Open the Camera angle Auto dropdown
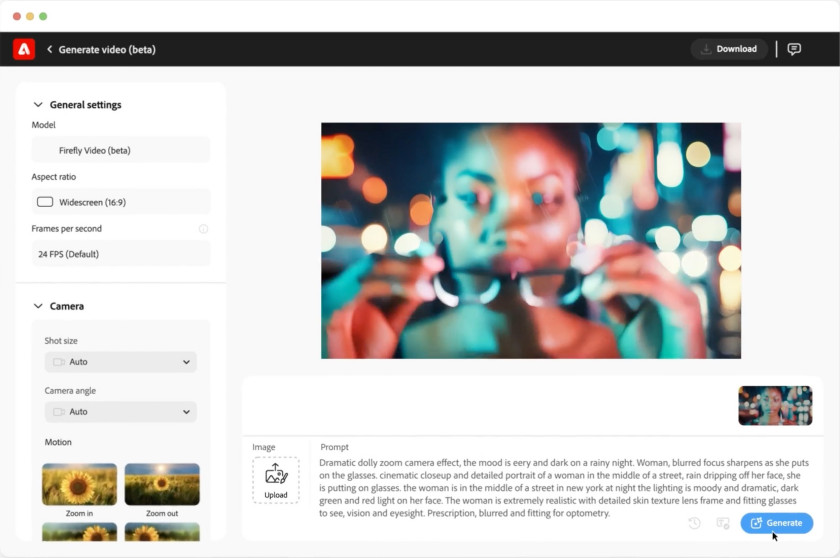The height and width of the screenshot is (558, 840). [x=121, y=412]
